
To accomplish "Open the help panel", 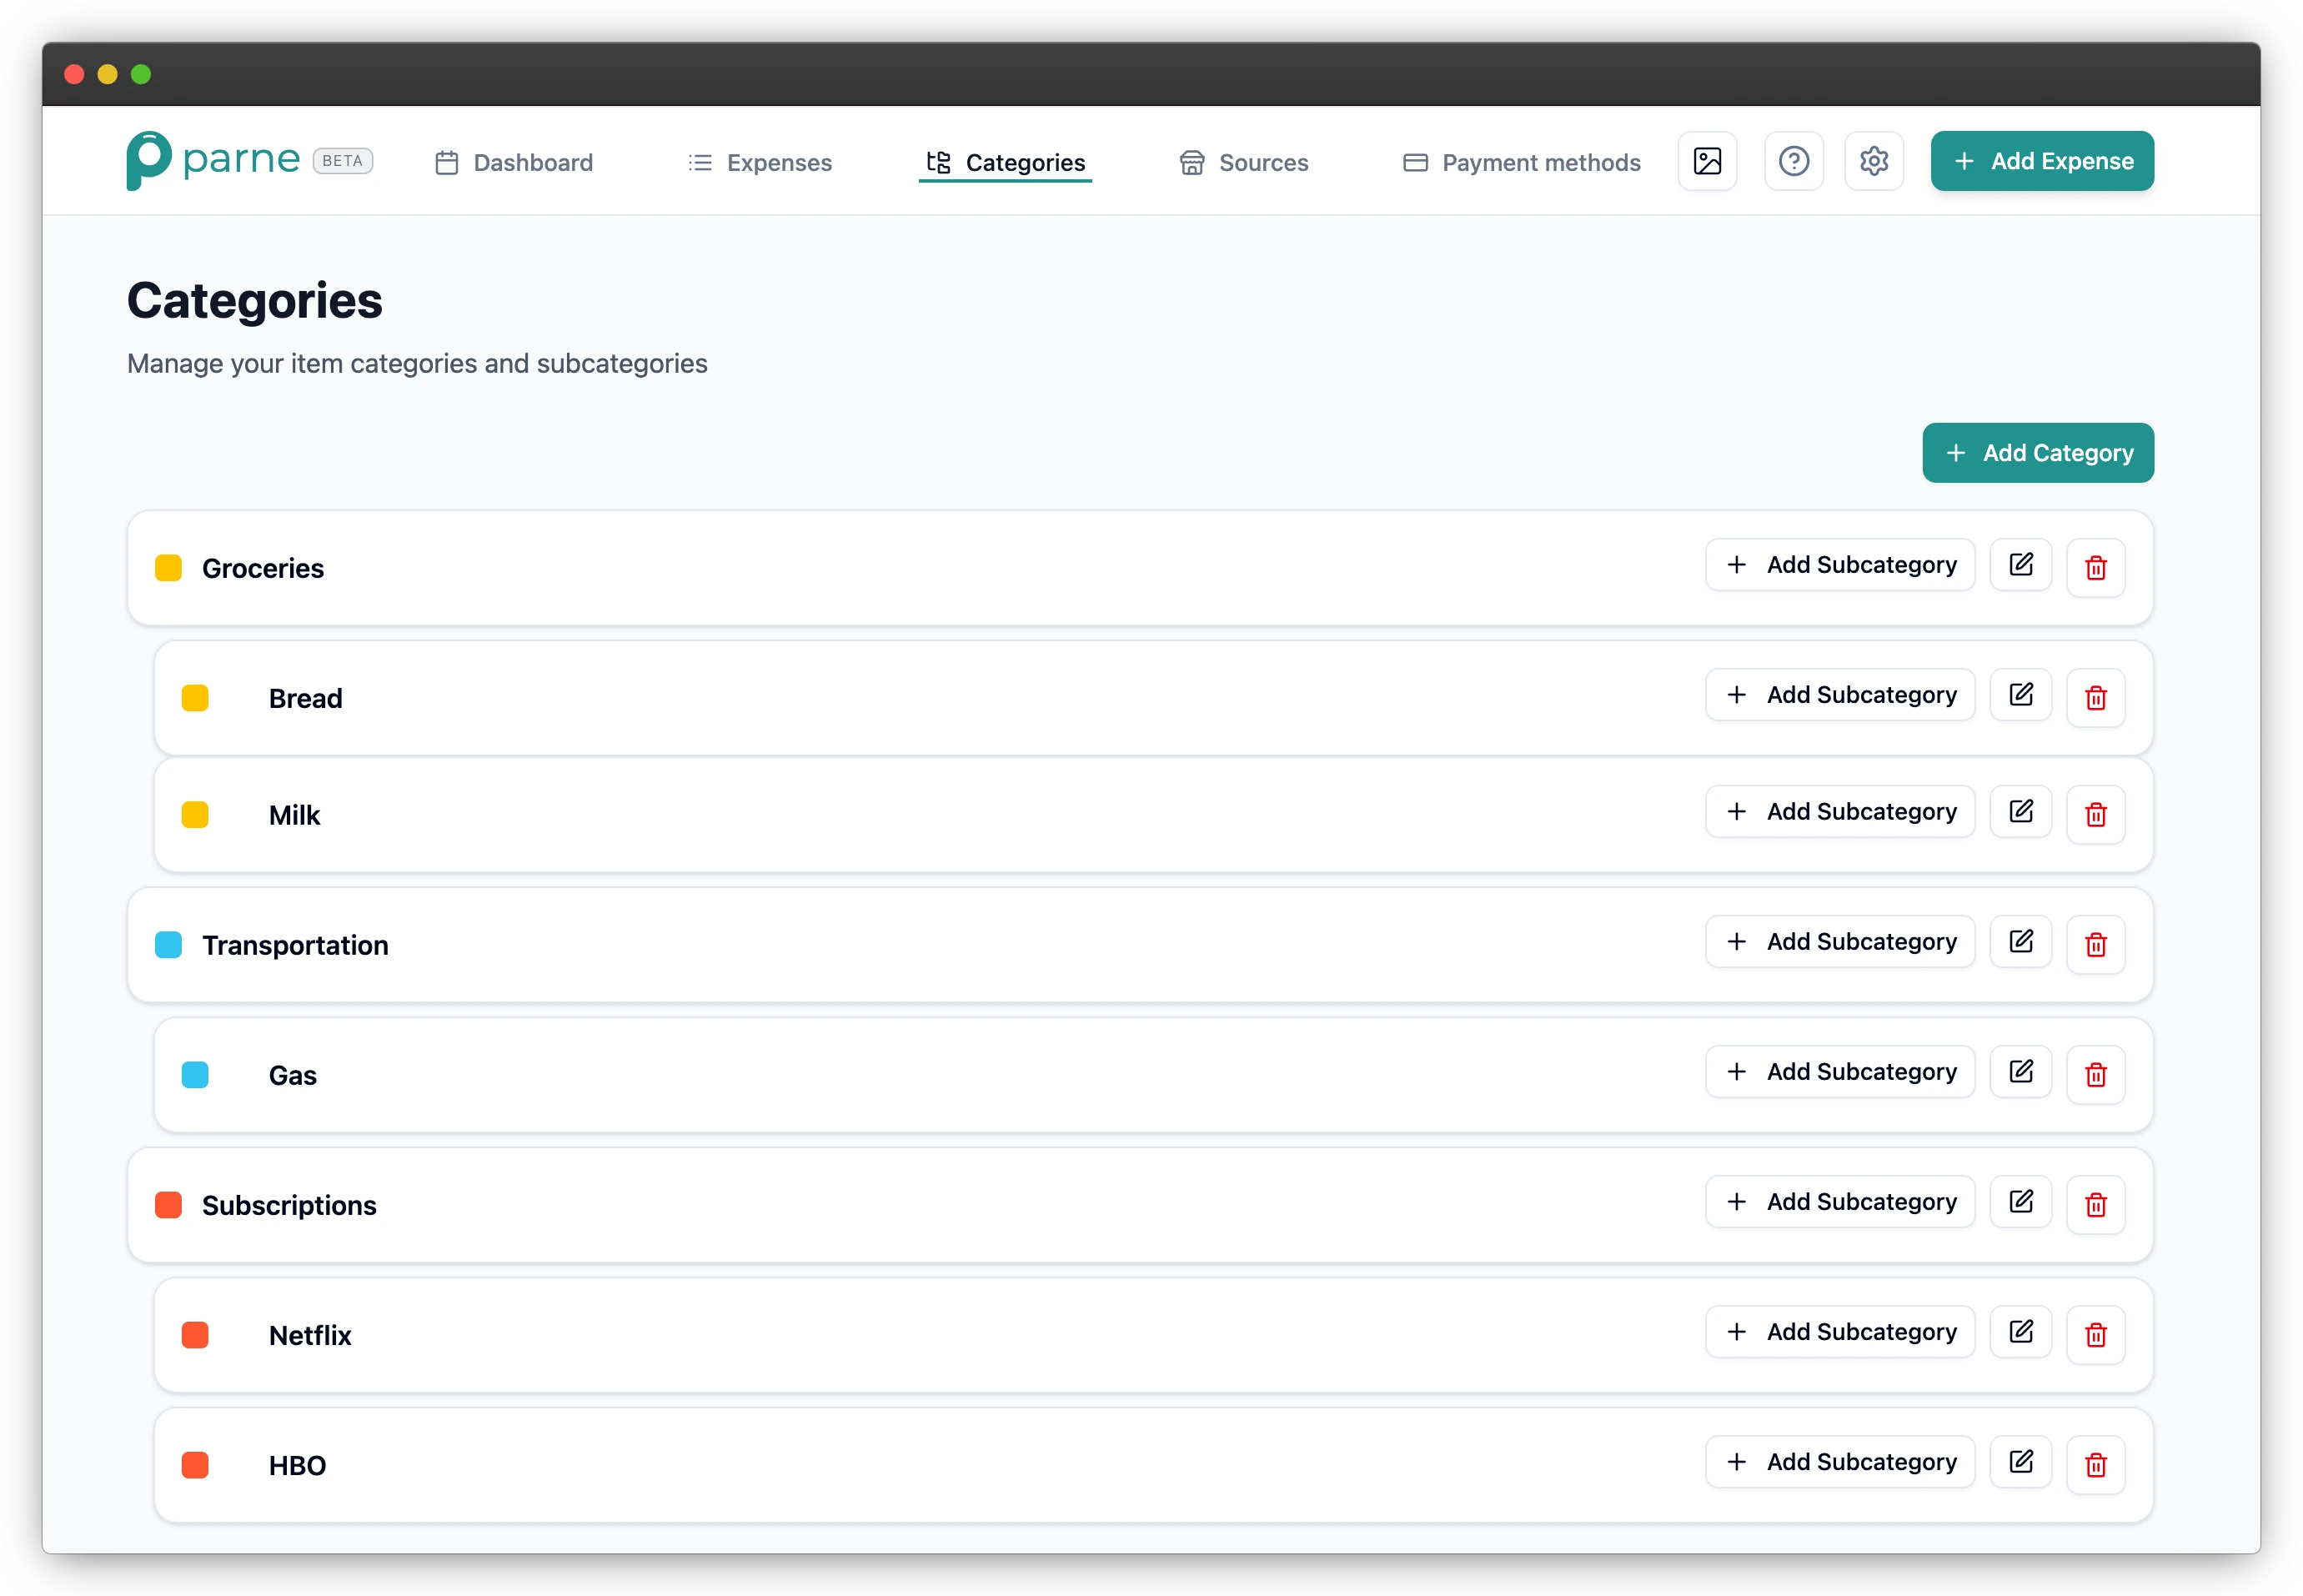I will click(1793, 161).
